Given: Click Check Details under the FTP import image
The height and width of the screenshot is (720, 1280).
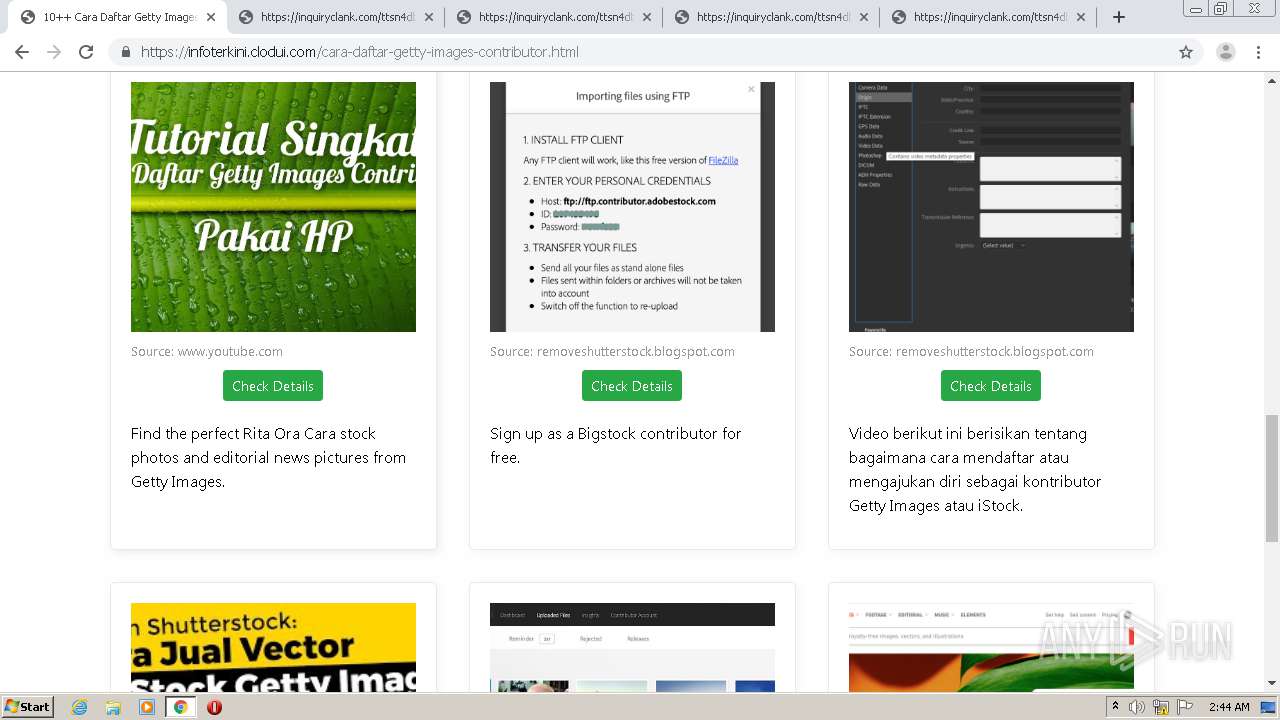Looking at the screenshot, I should (632, 386).
